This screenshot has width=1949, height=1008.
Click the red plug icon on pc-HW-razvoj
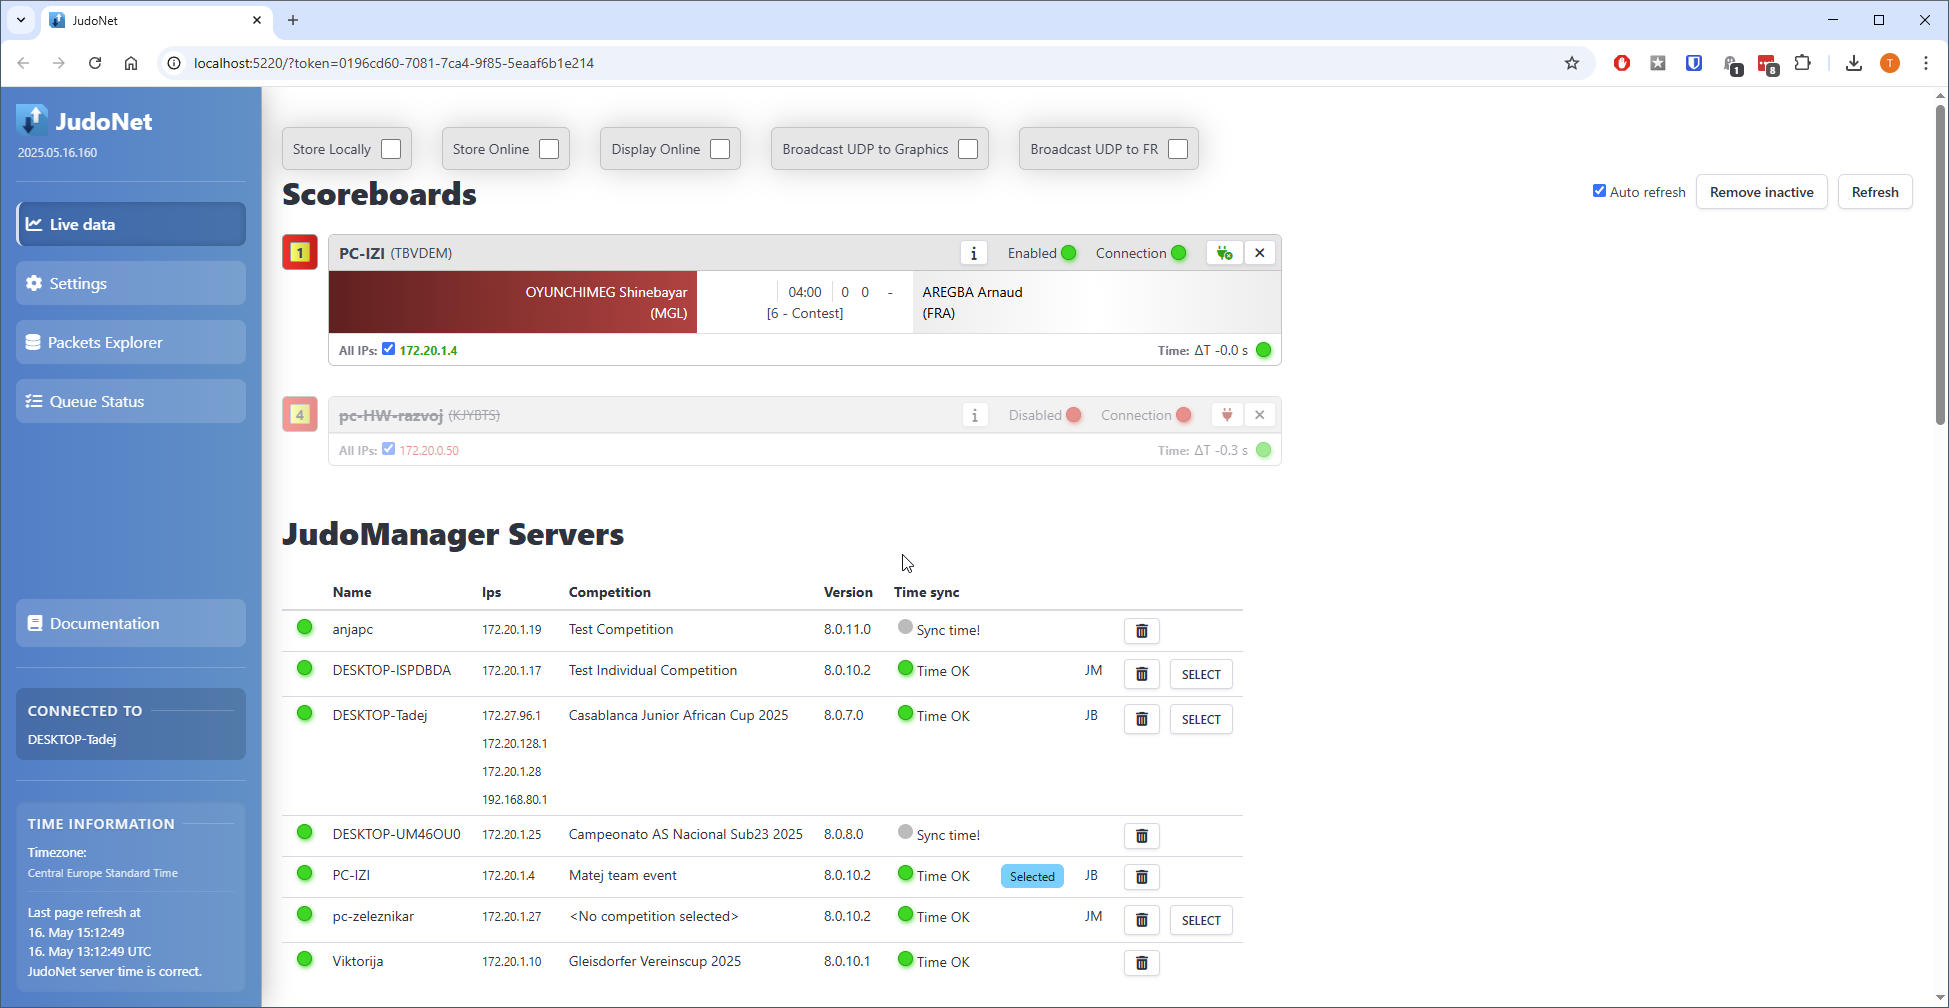pos(1227,415)
